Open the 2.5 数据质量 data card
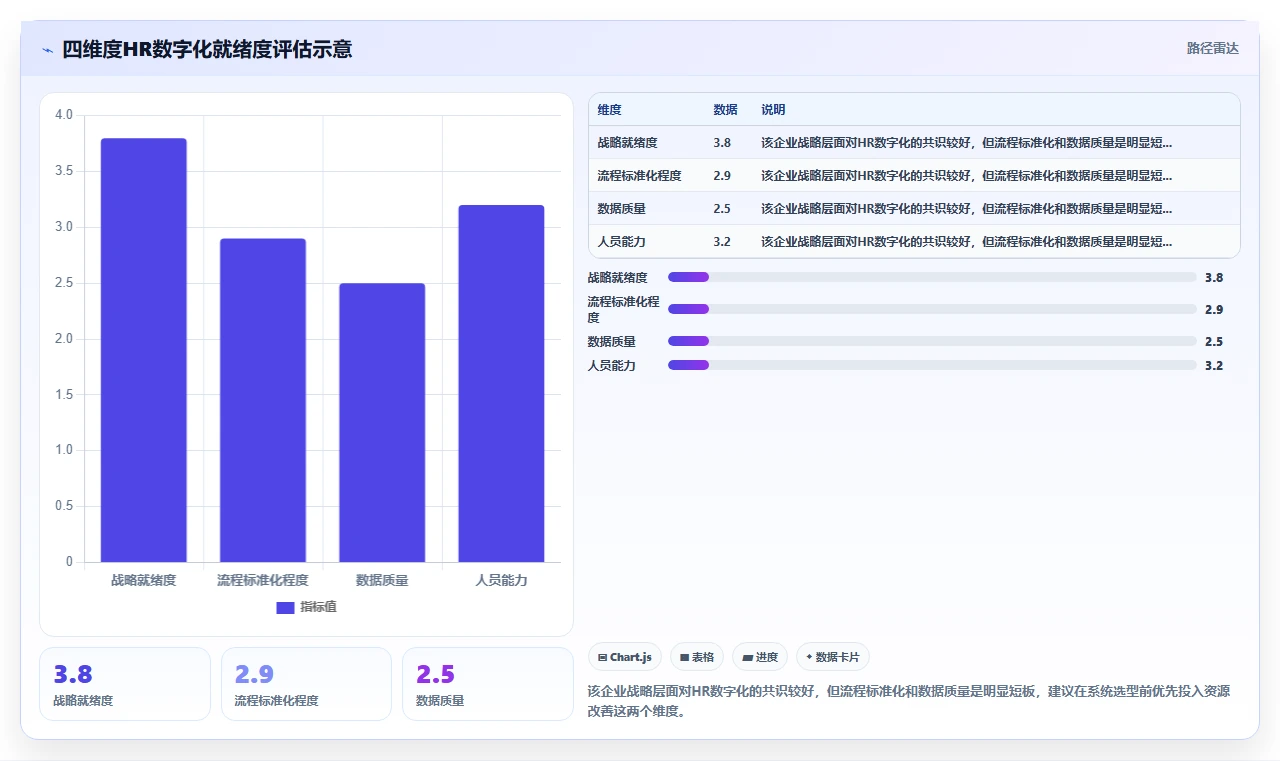This screenshot has width=1280, height=761. [487, 684]
